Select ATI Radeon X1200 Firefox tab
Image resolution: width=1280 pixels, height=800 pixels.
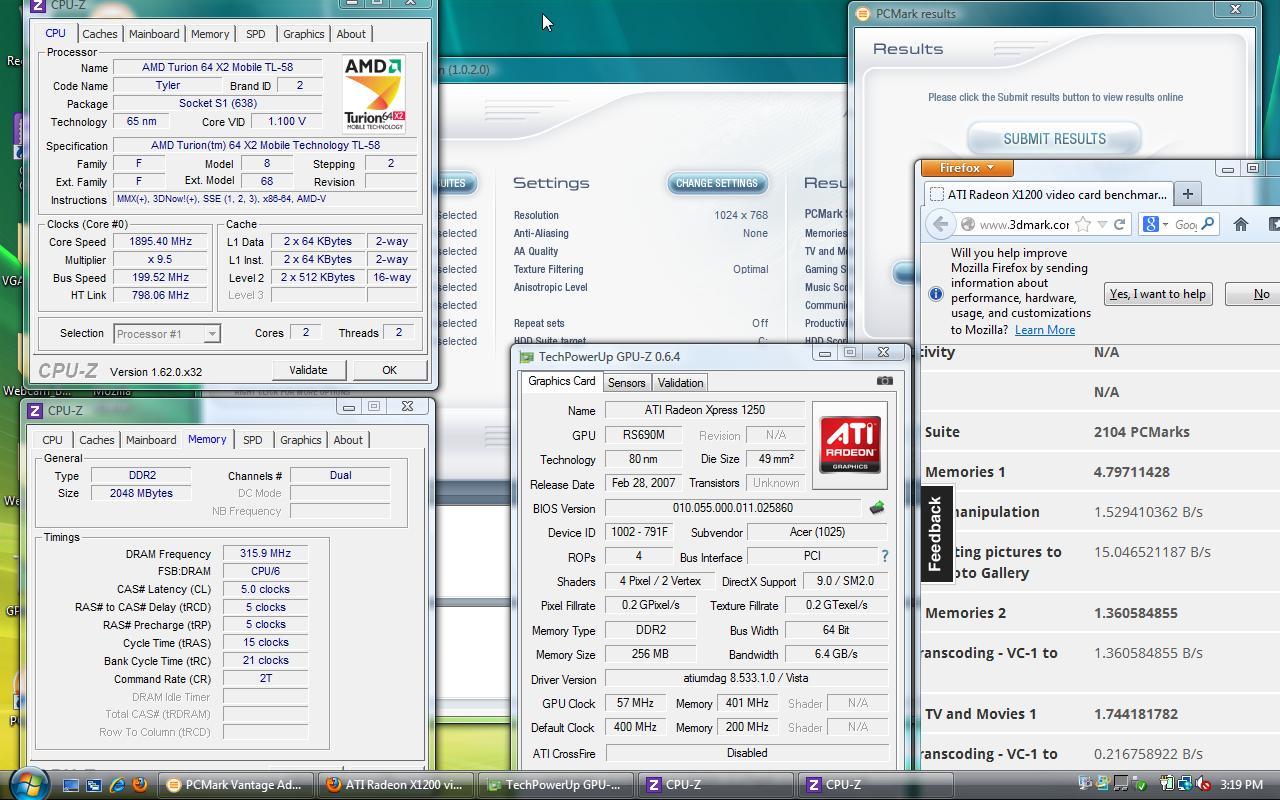tap(1047, 194)
